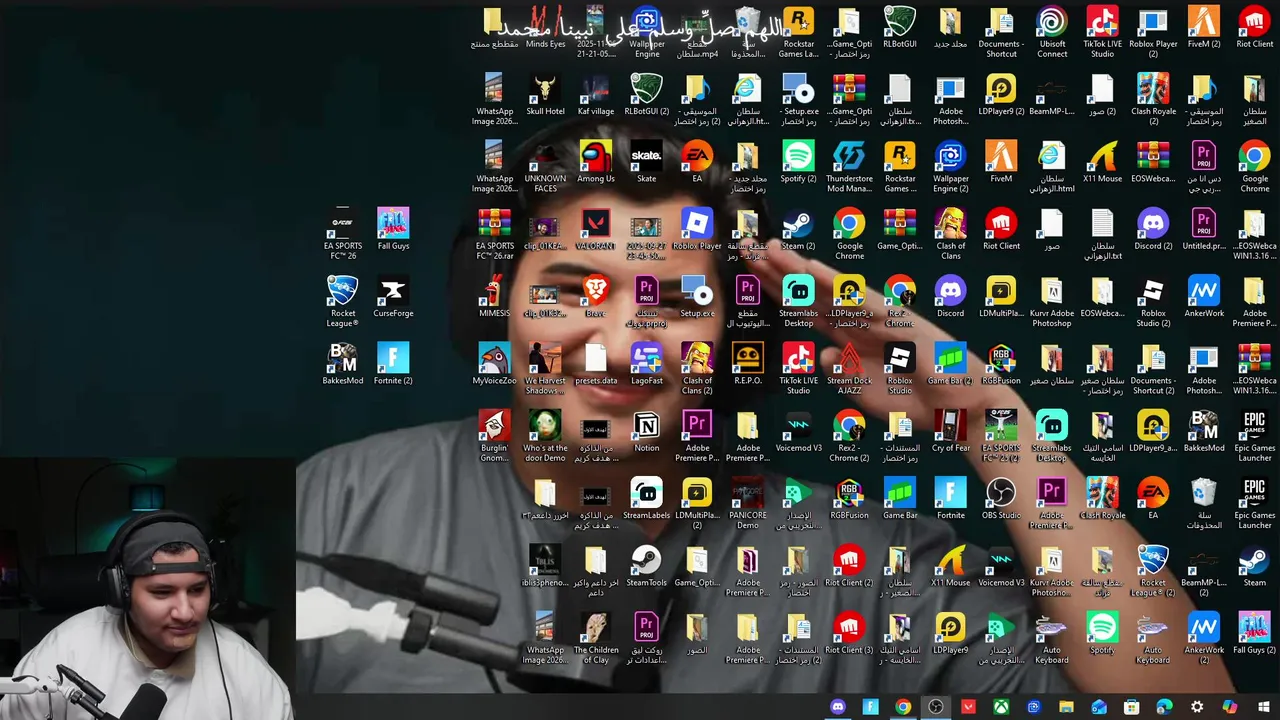Select the CurseForge desktop icon
Screen dimensions: 1280x720
(x=393, y=297)
